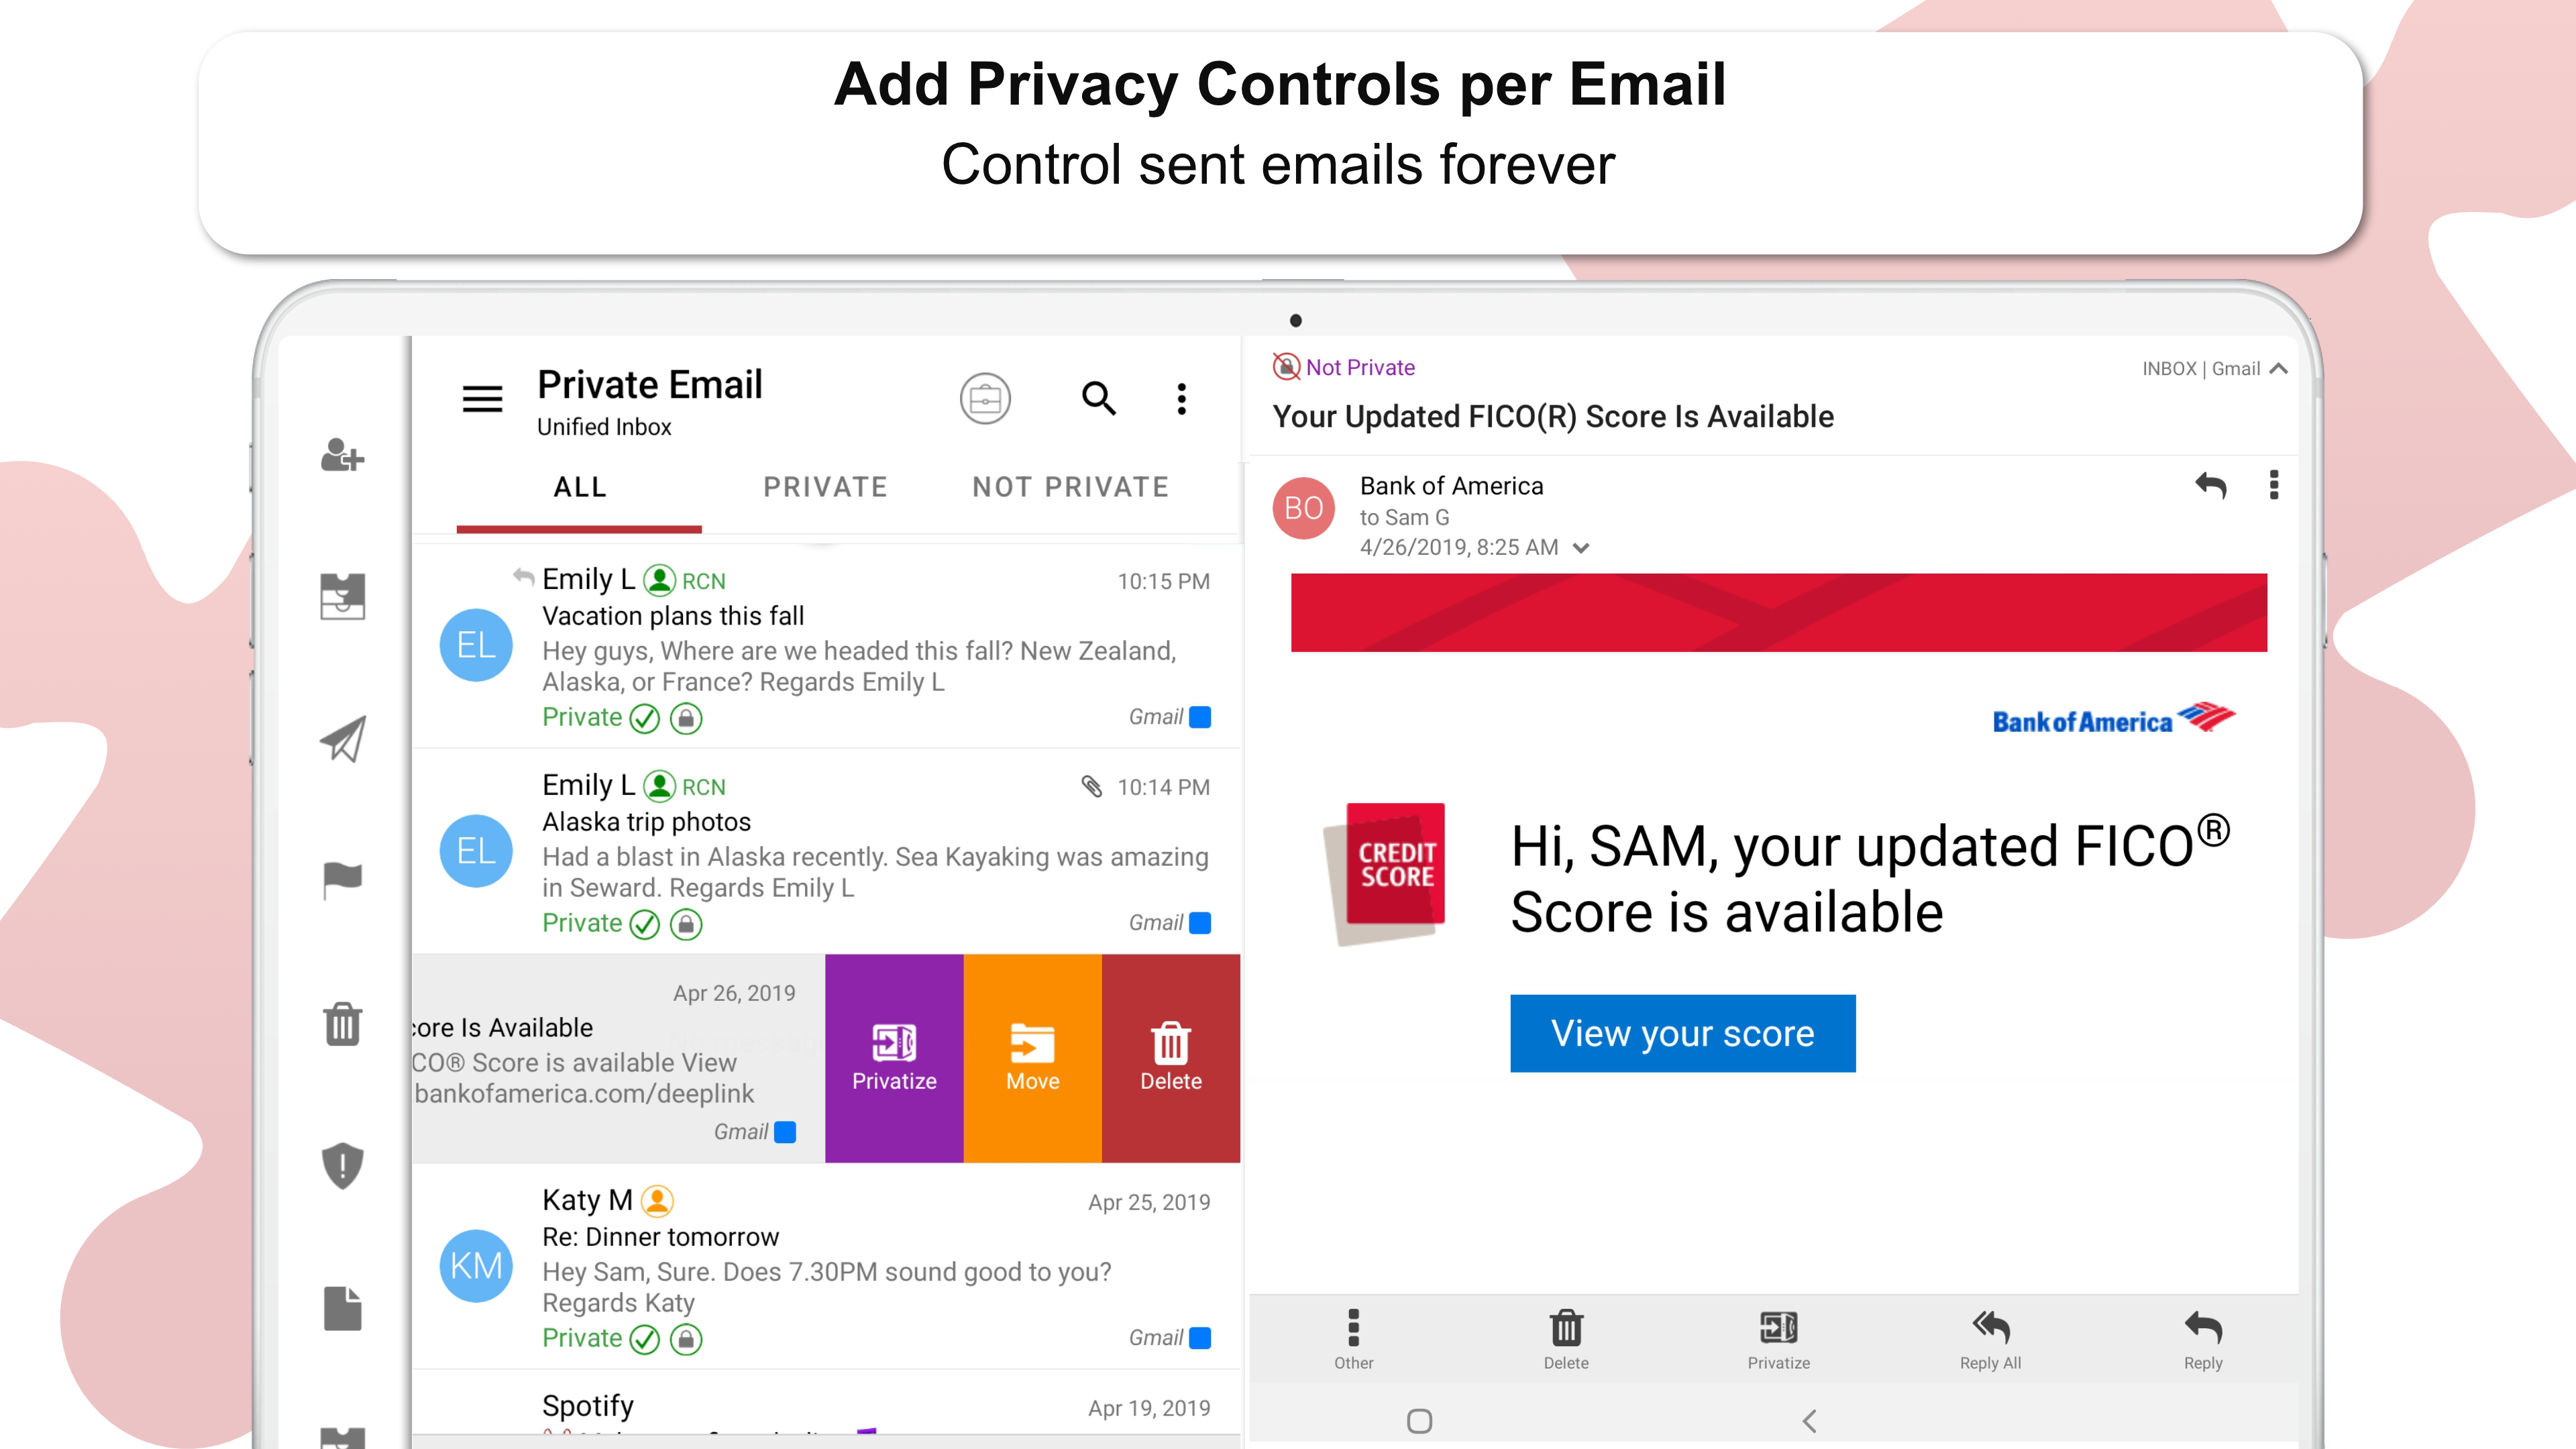Reply using arrow beside Bank of America
2576x1449 pixels.
[2211, 486]
